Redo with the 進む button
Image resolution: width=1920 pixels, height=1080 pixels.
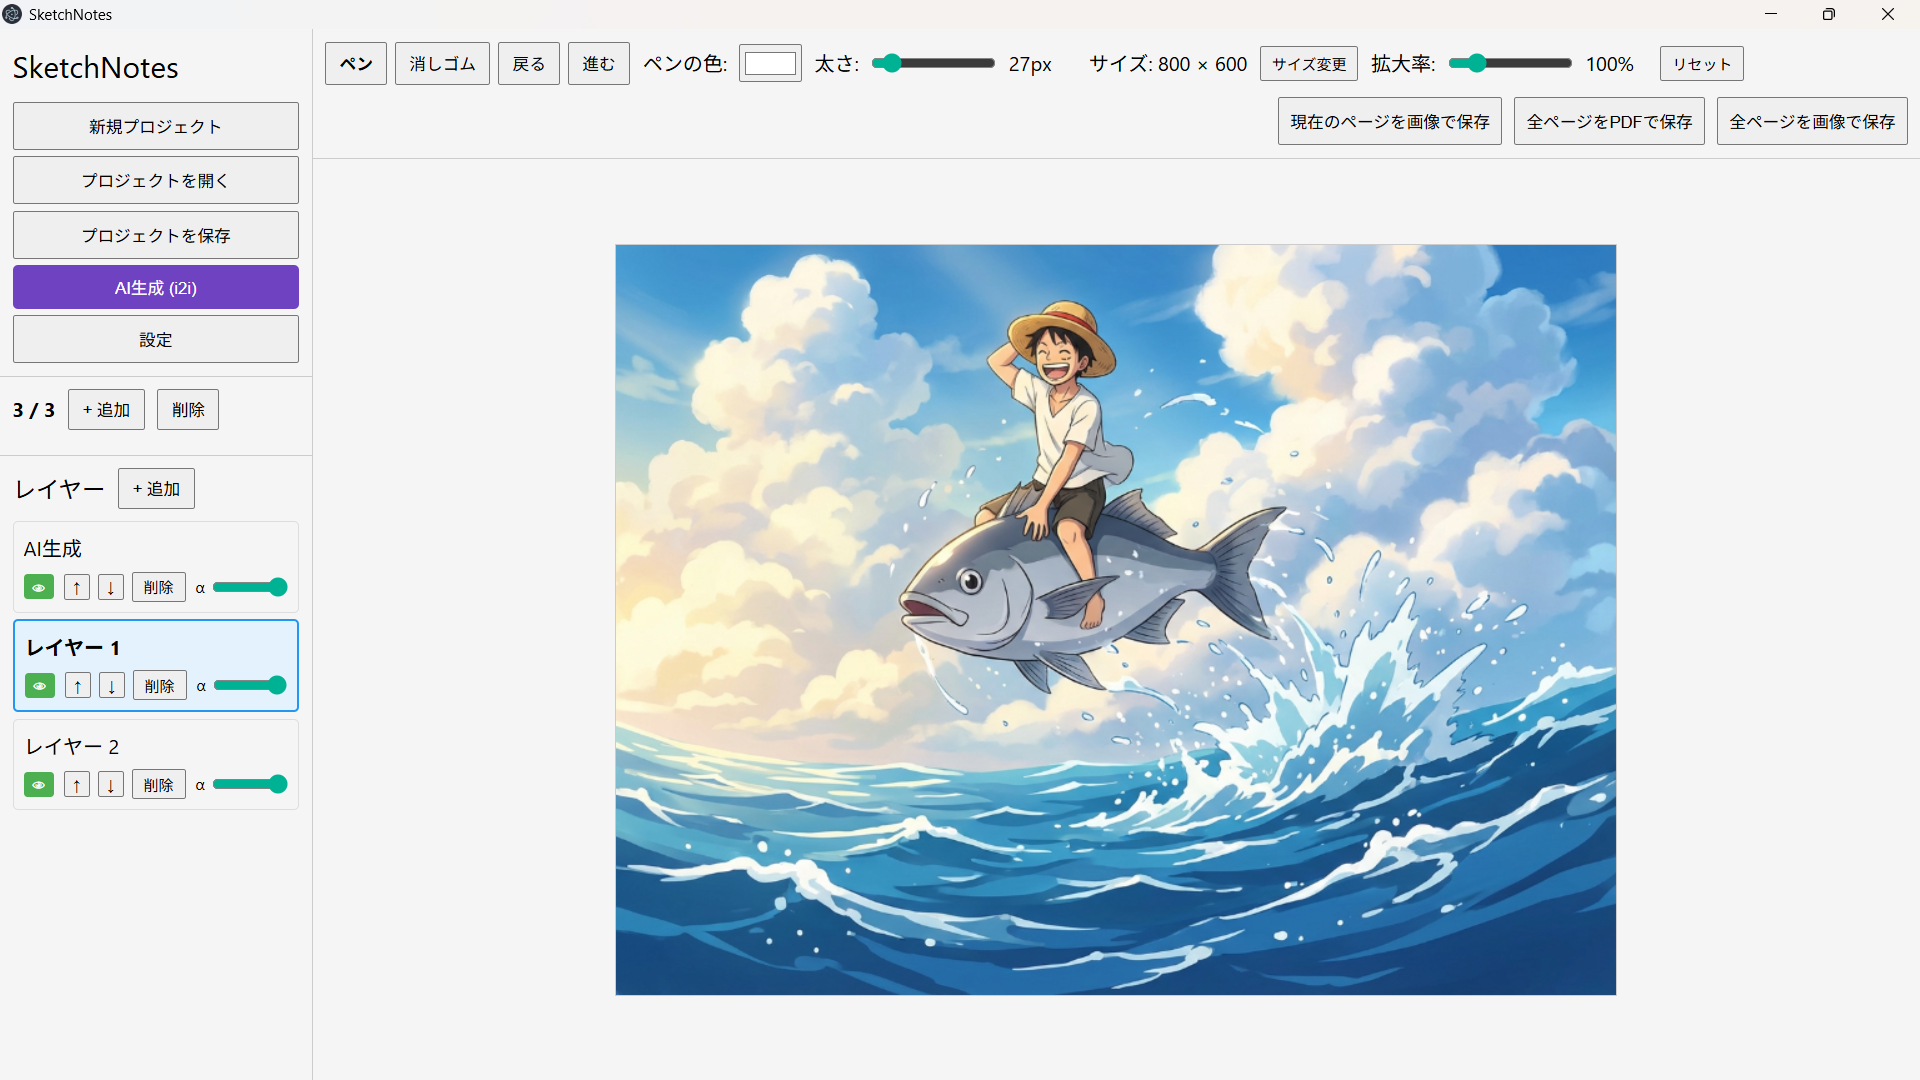click(599, 64)
